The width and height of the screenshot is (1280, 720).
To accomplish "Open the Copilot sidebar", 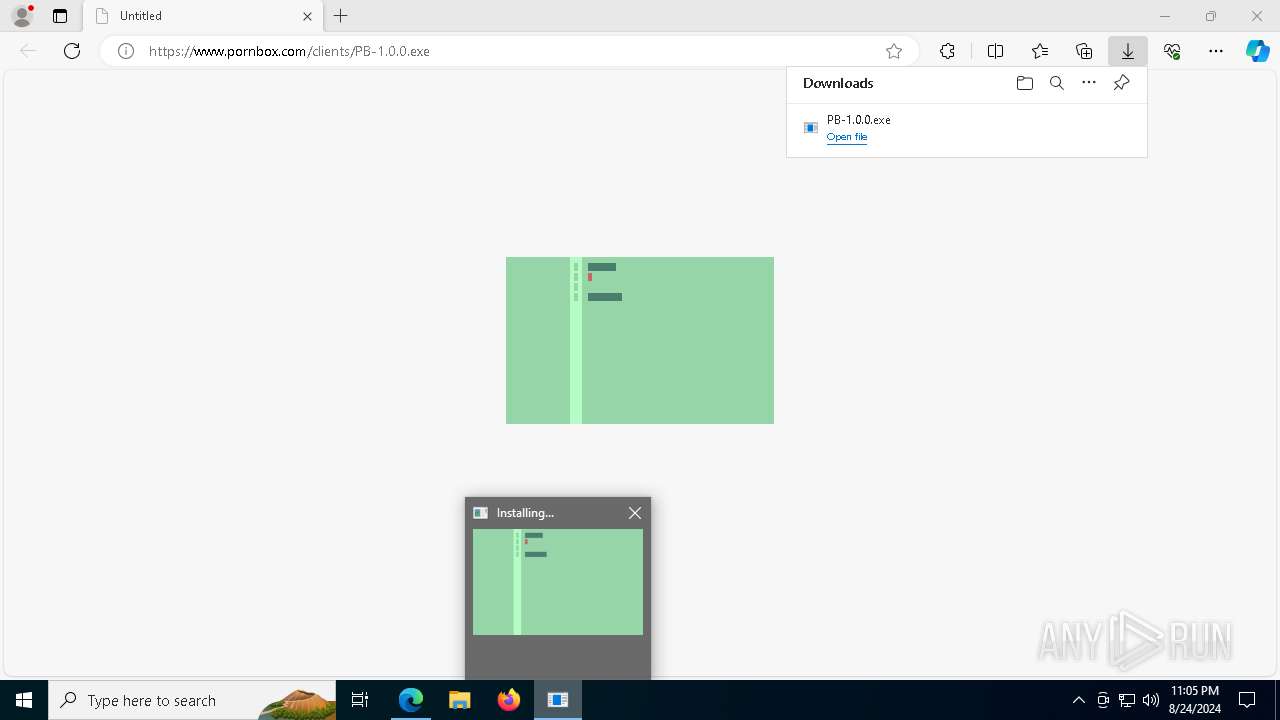I will click(1257, 51).
